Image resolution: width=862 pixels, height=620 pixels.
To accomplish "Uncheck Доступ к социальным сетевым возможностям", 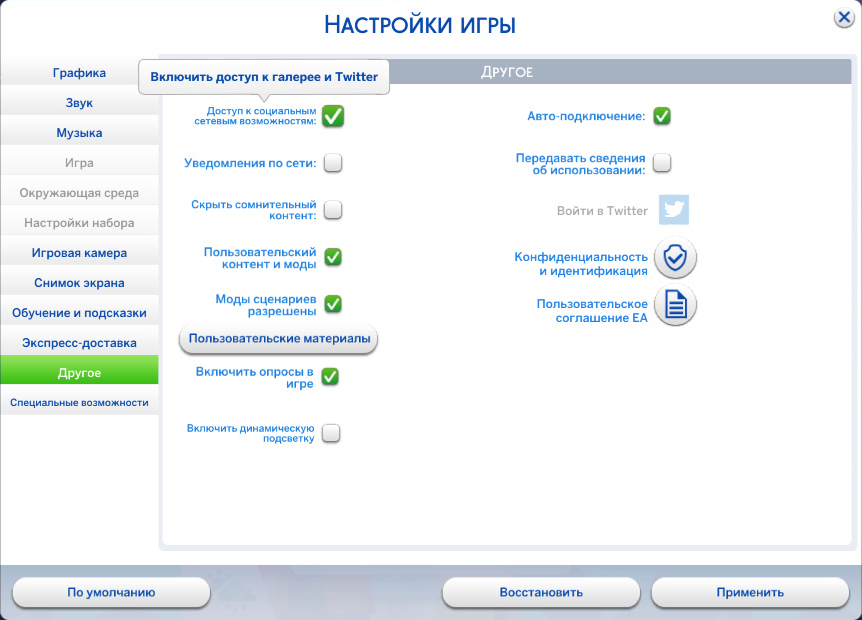I will [333, 116].
